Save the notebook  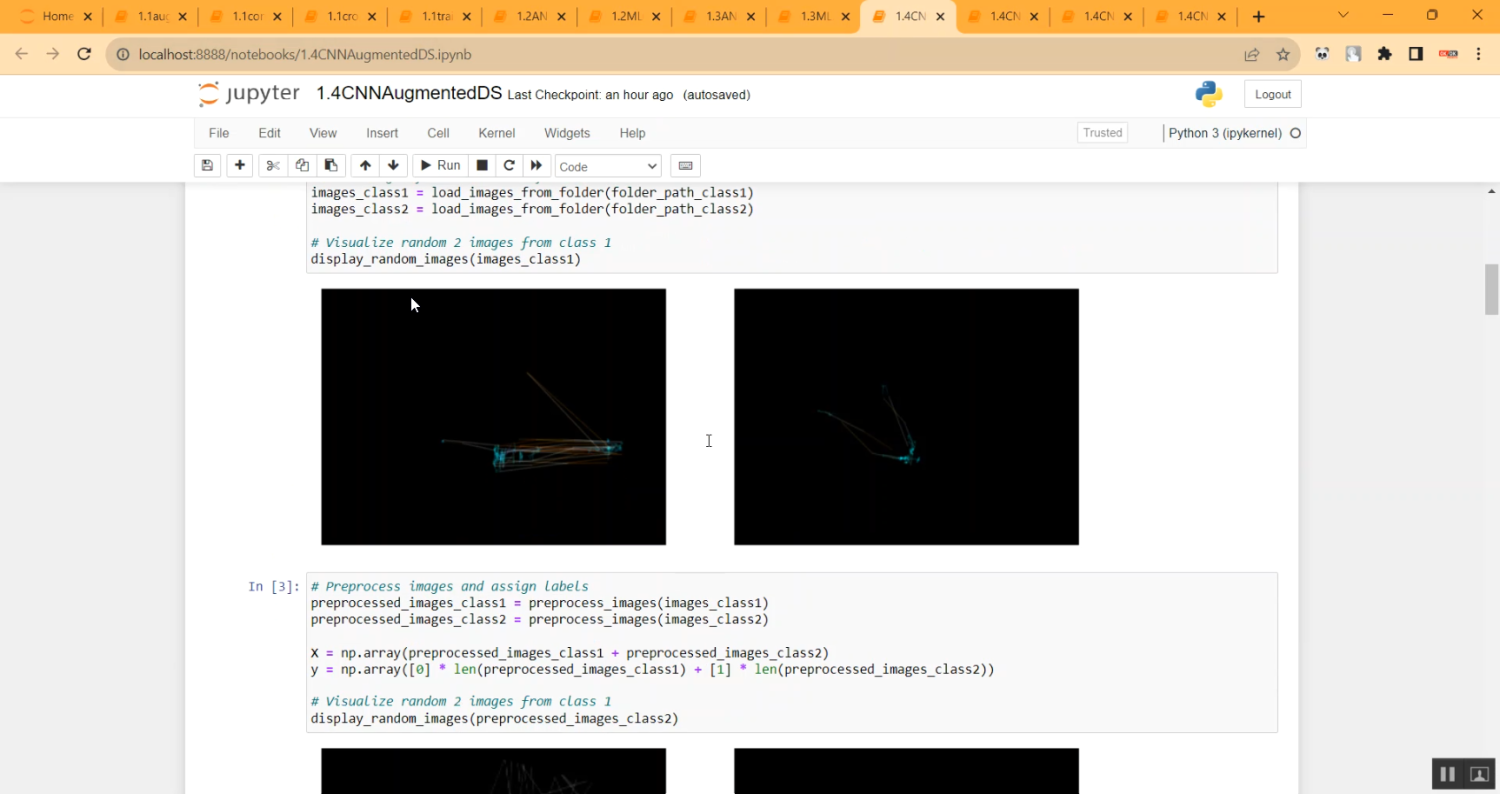[x=207, y=165]
